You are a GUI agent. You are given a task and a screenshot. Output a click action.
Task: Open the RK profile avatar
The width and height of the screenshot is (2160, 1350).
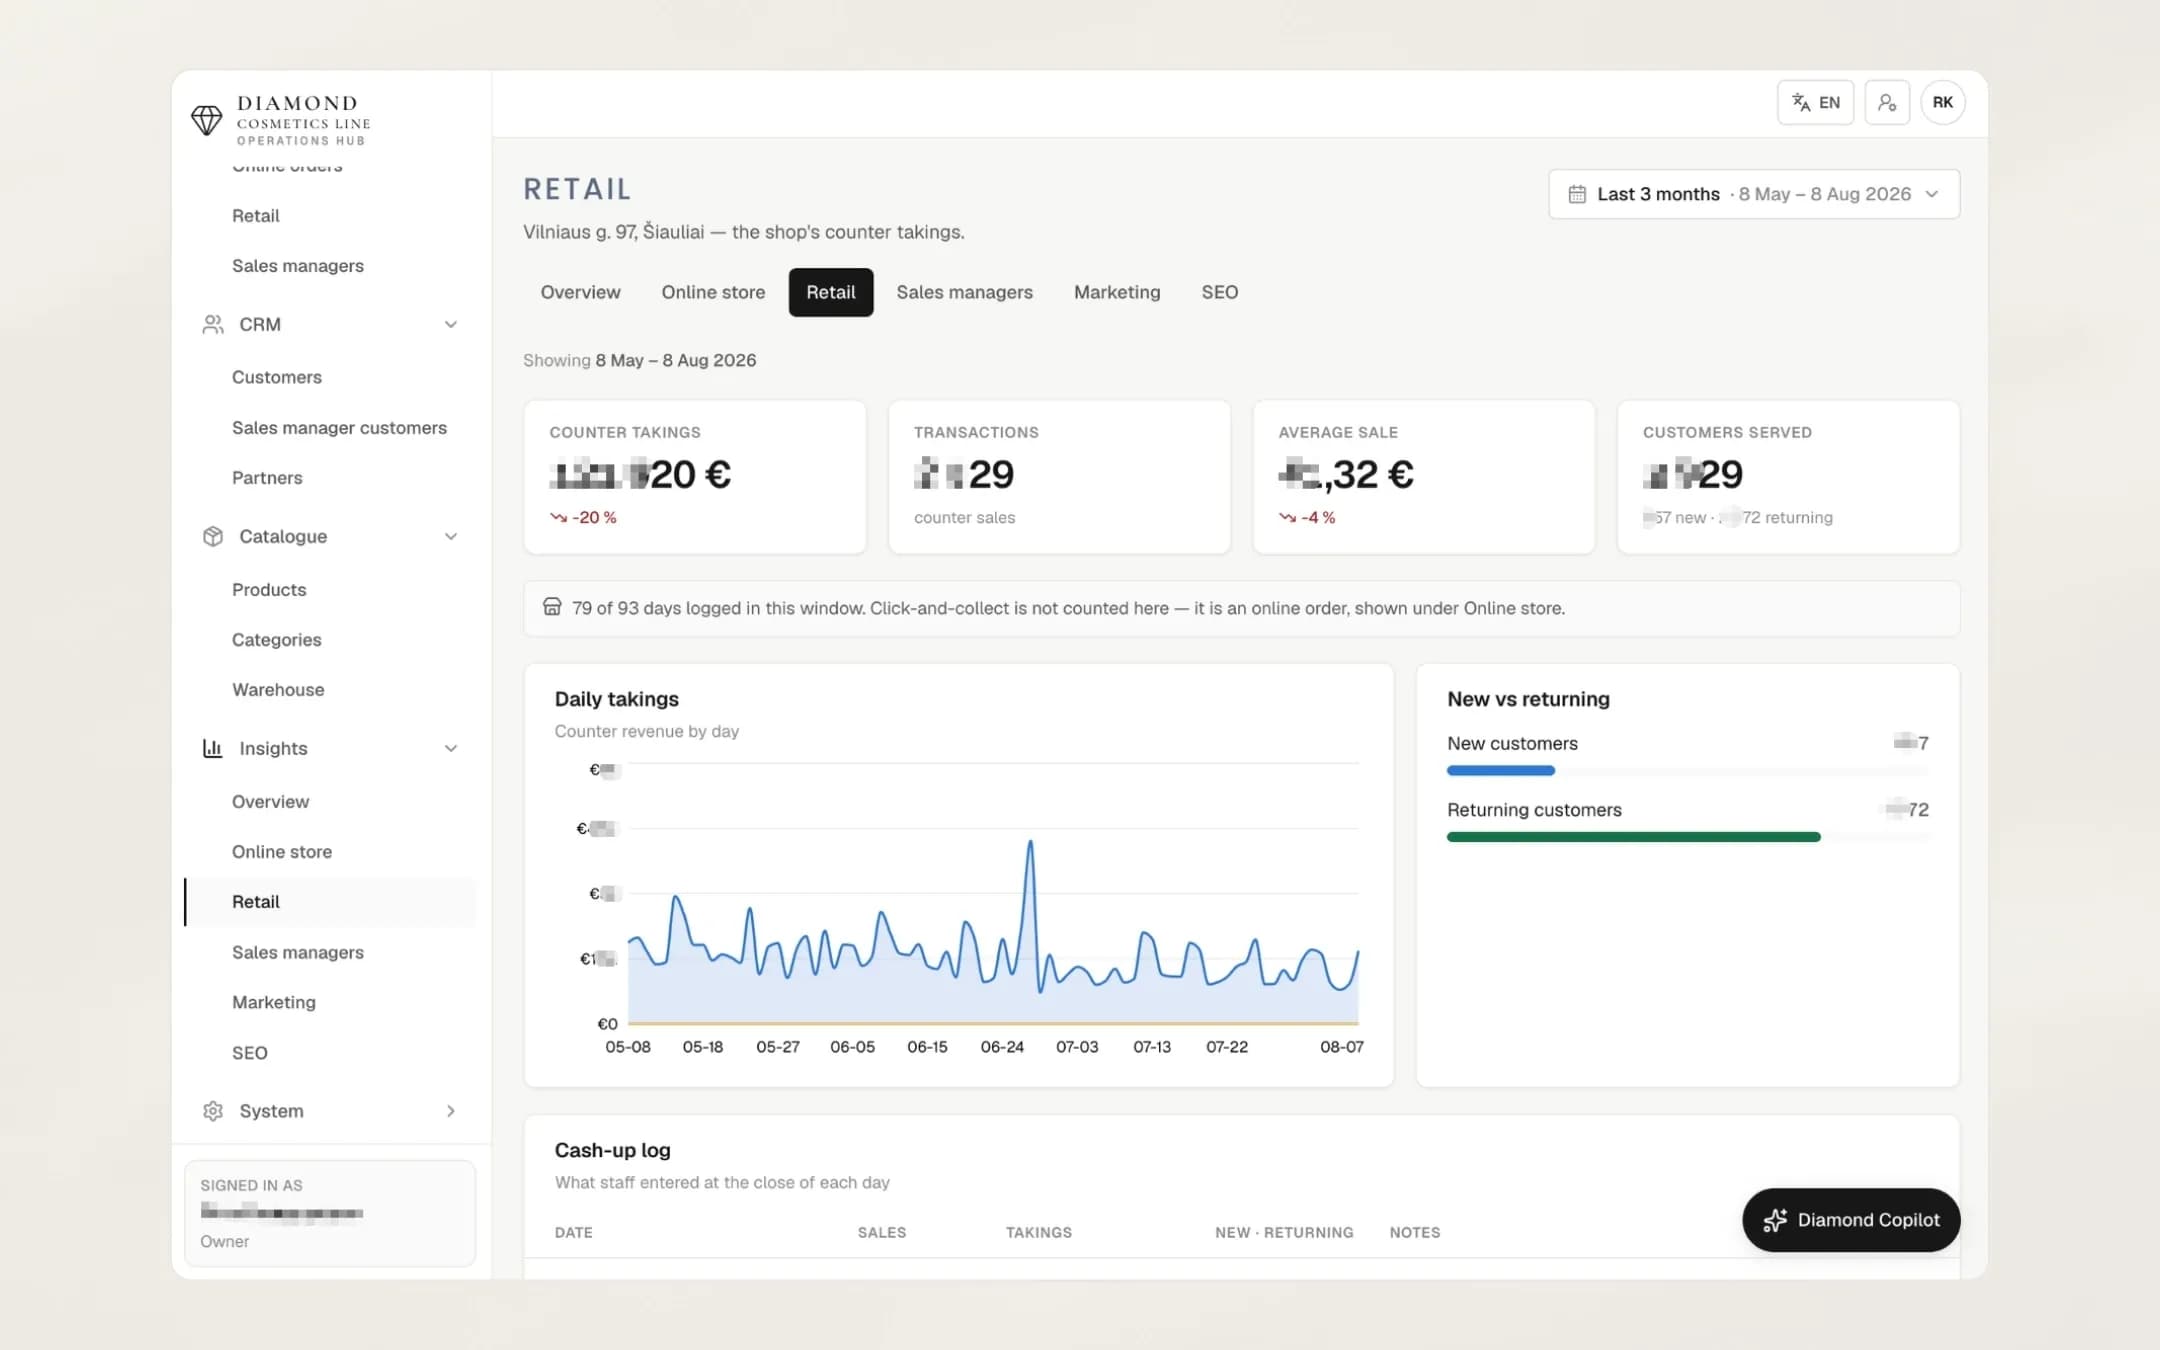tap(1942, 102)
